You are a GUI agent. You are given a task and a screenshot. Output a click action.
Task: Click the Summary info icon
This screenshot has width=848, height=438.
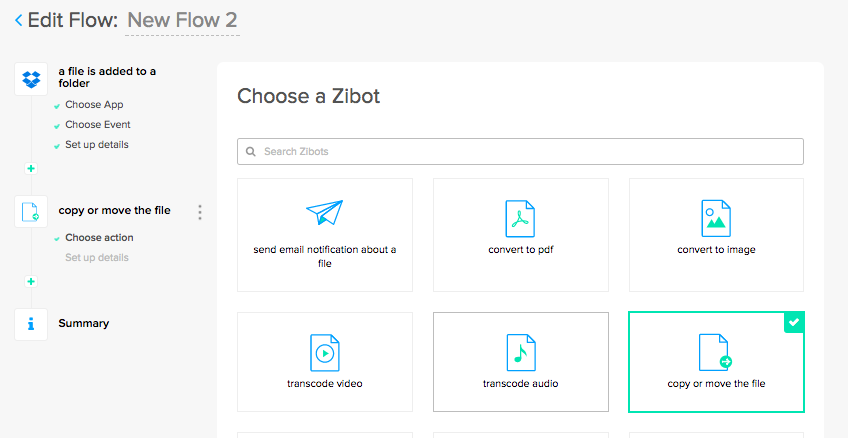click(31, 324)
